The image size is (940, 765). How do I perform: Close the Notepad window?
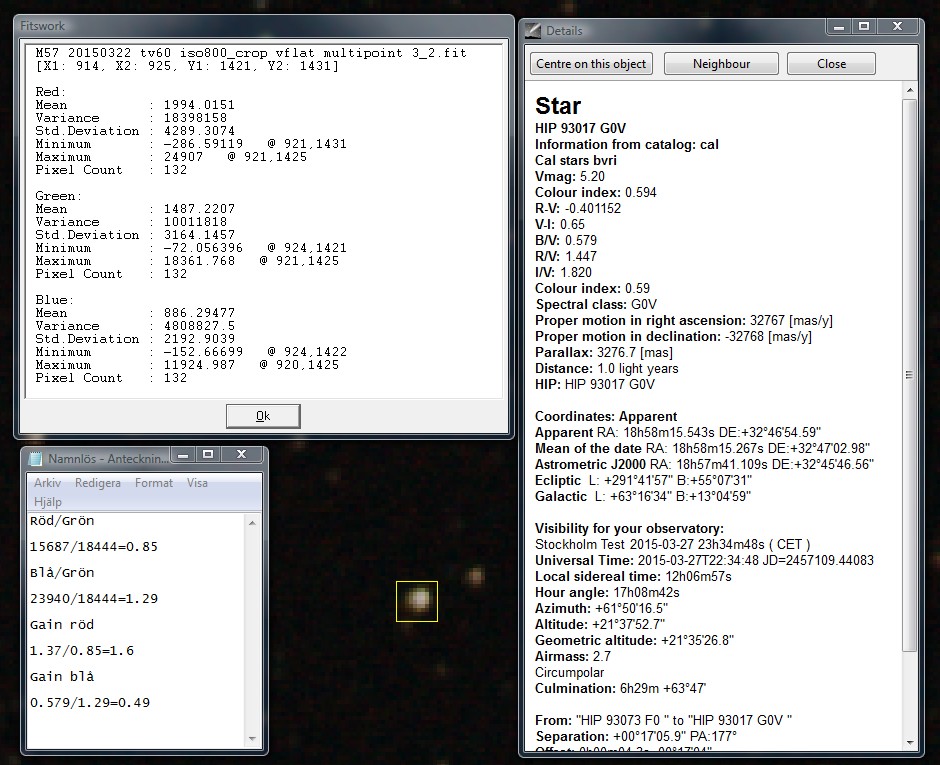[242, 455]
